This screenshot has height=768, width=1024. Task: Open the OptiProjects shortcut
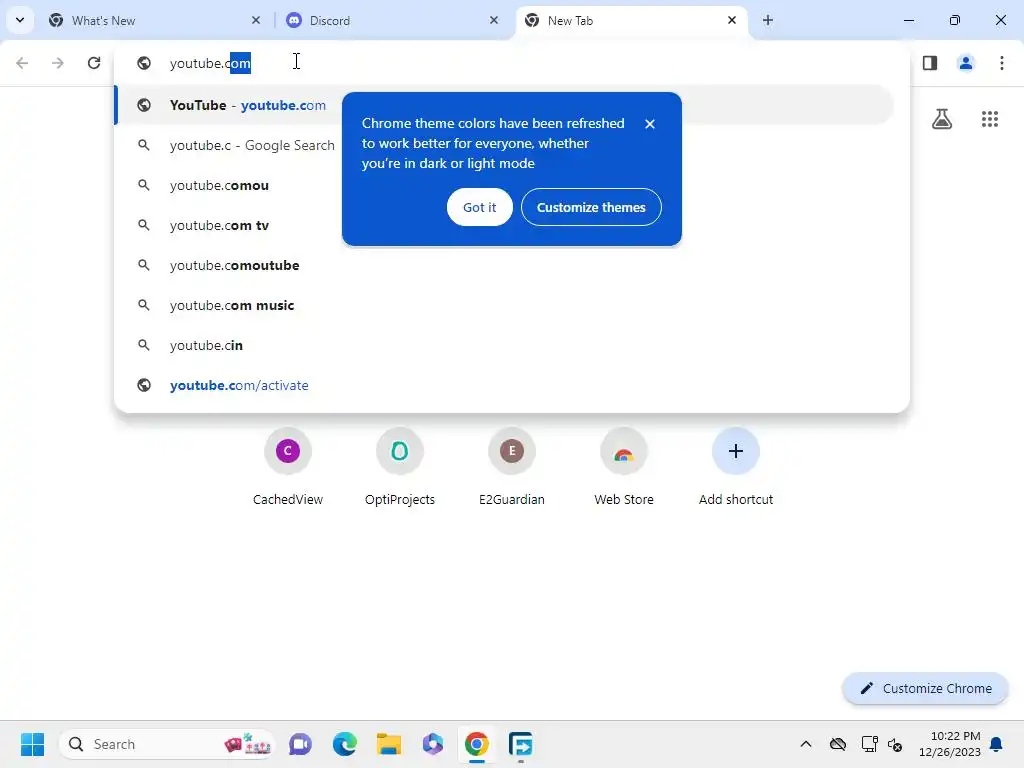pos(400,466)
